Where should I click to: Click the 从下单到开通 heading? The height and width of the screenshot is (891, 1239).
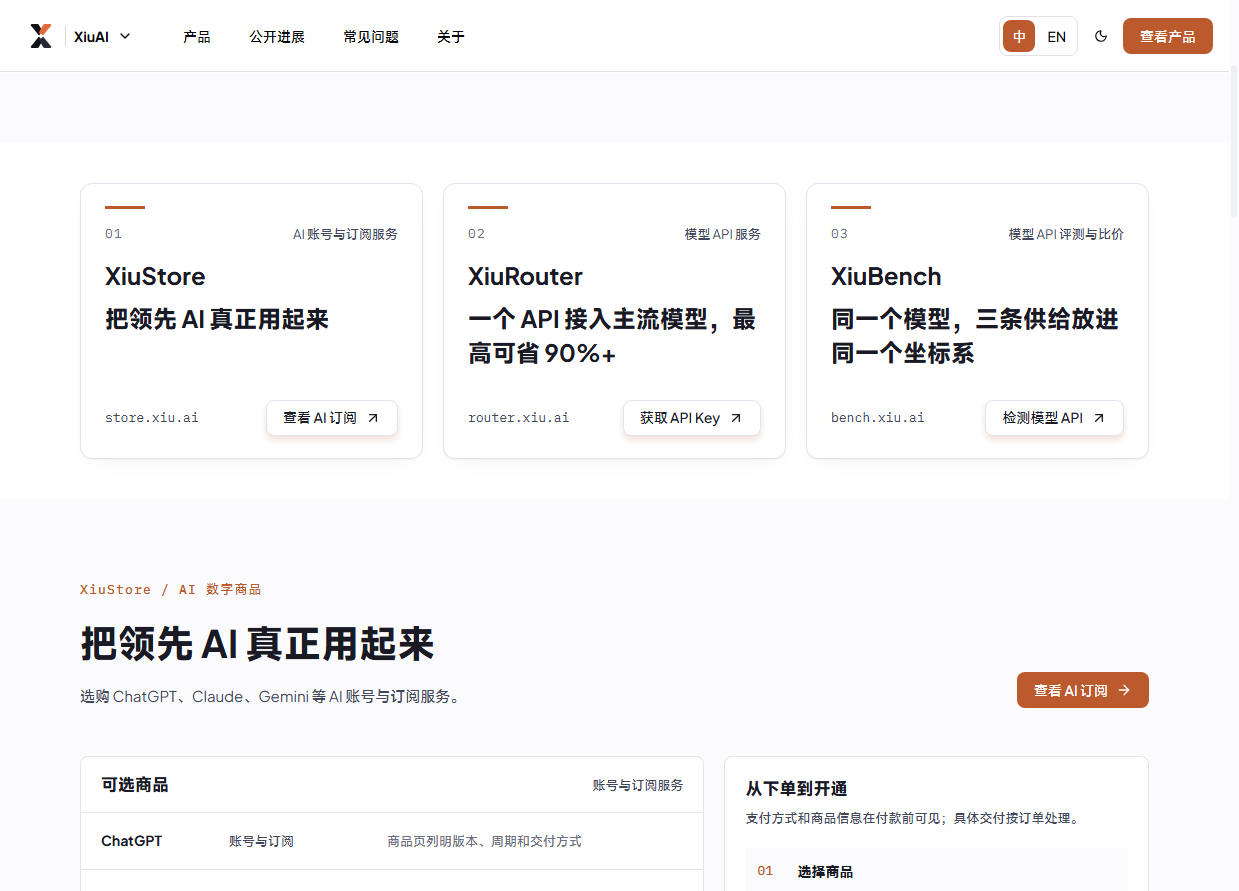[797, 788]
